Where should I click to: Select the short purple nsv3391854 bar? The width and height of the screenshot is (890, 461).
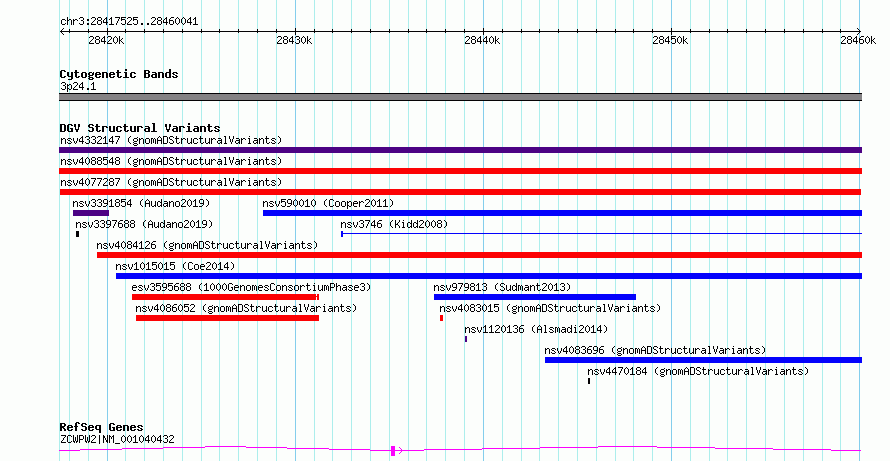coord(91,213)
